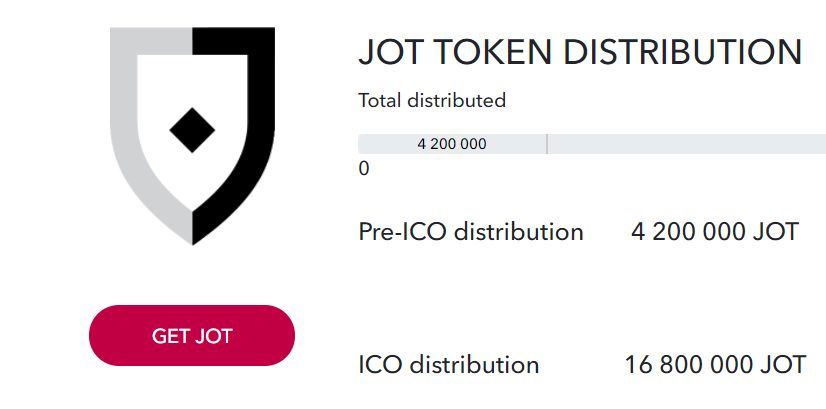
Task: Click the word DISTRIBUTION in the title
Action: [682, 52]
